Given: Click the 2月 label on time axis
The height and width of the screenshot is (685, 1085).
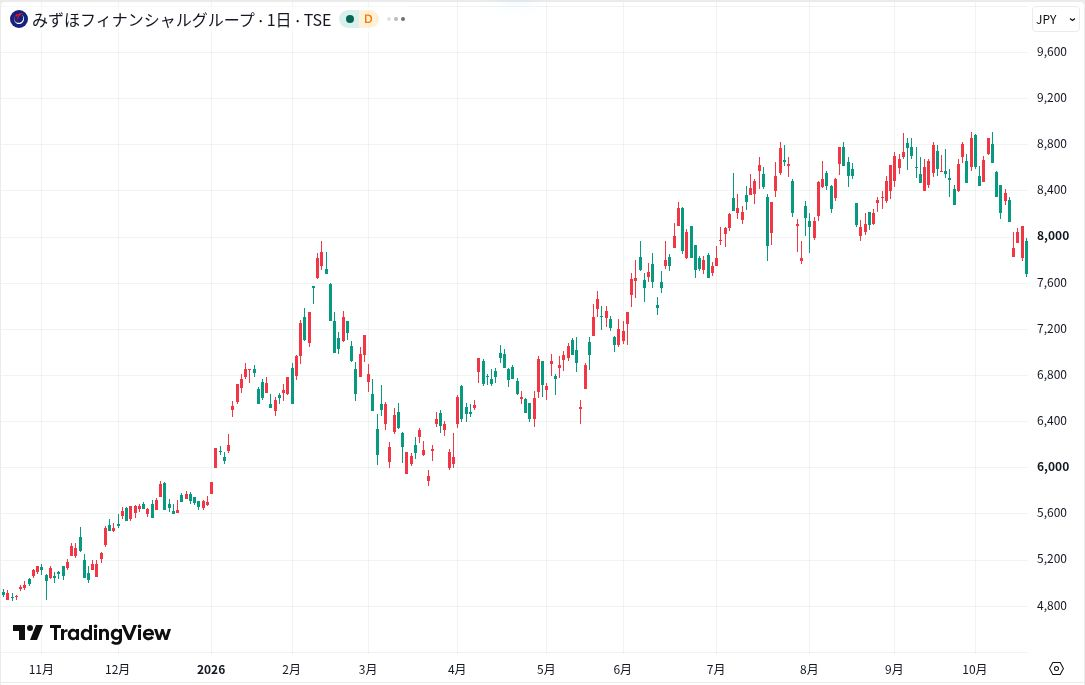Looking at the screenshot, I should 291,670.
